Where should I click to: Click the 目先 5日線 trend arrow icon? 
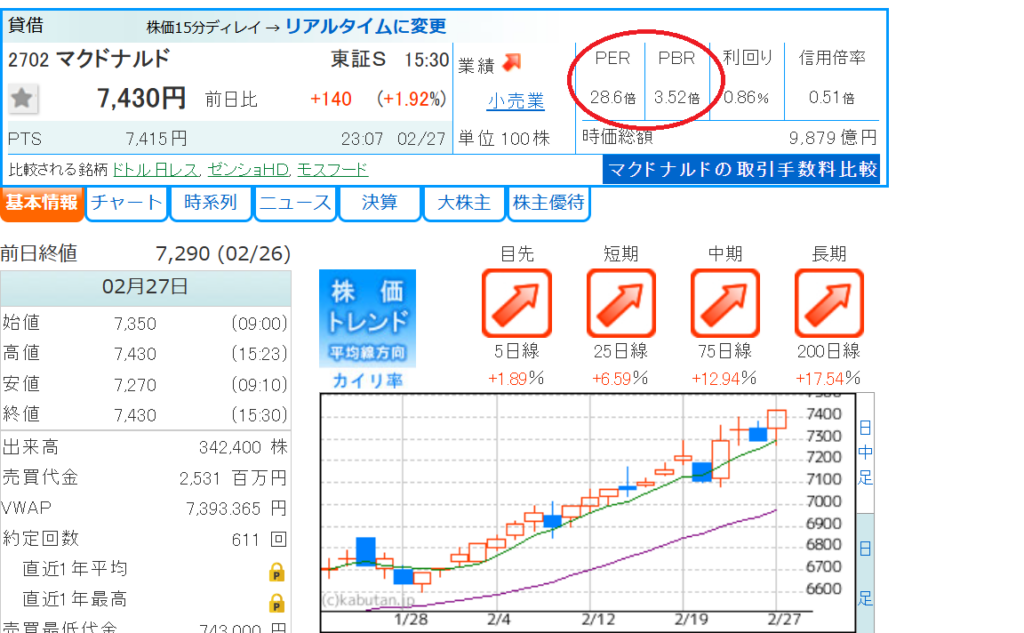(516, 303)
